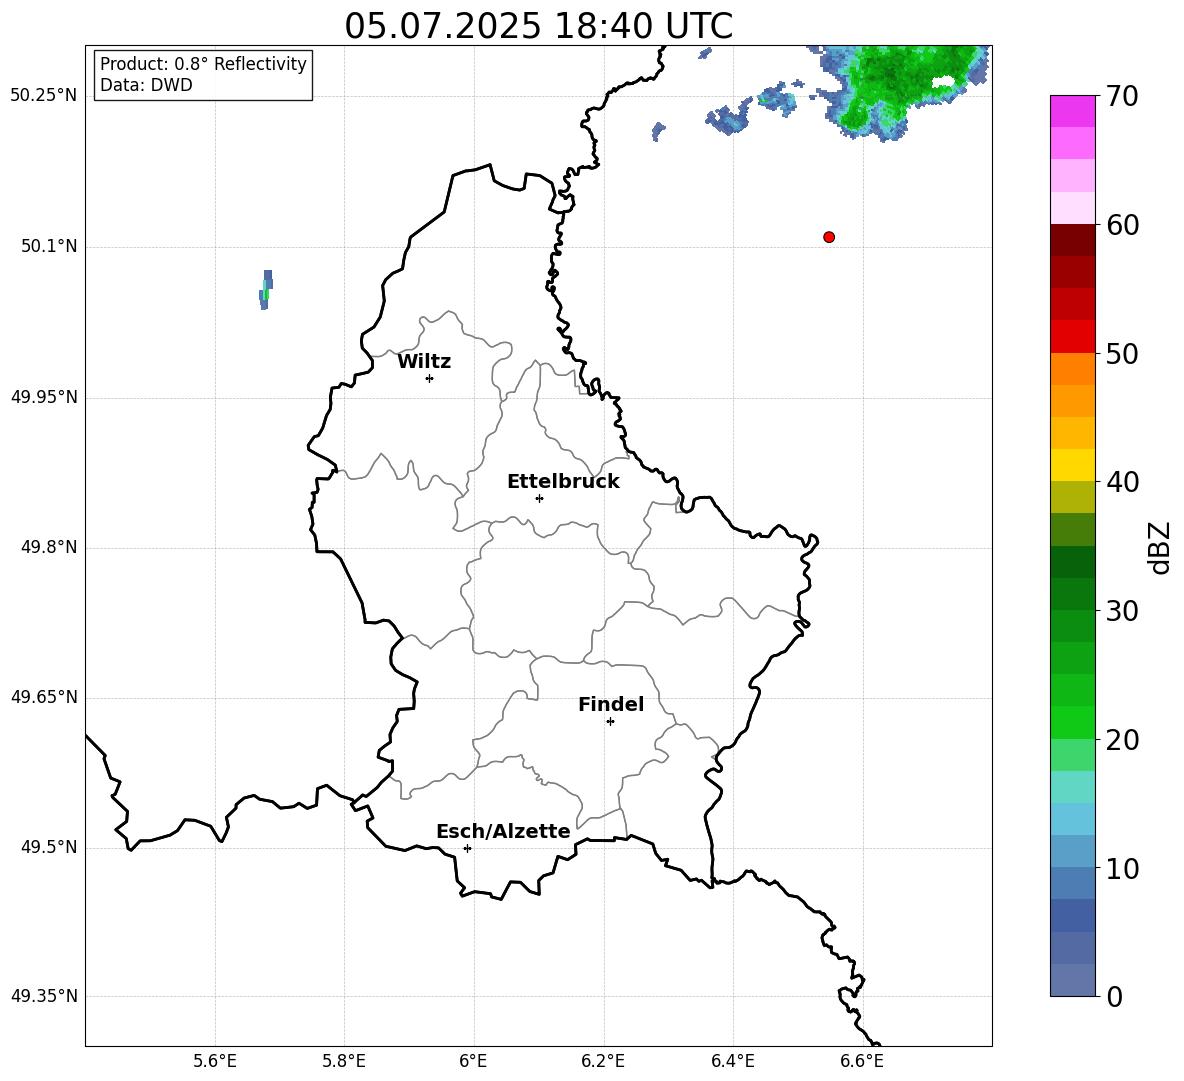
Task: Click the bright red colorbar swatch above 50
Action: [1073, 337]
